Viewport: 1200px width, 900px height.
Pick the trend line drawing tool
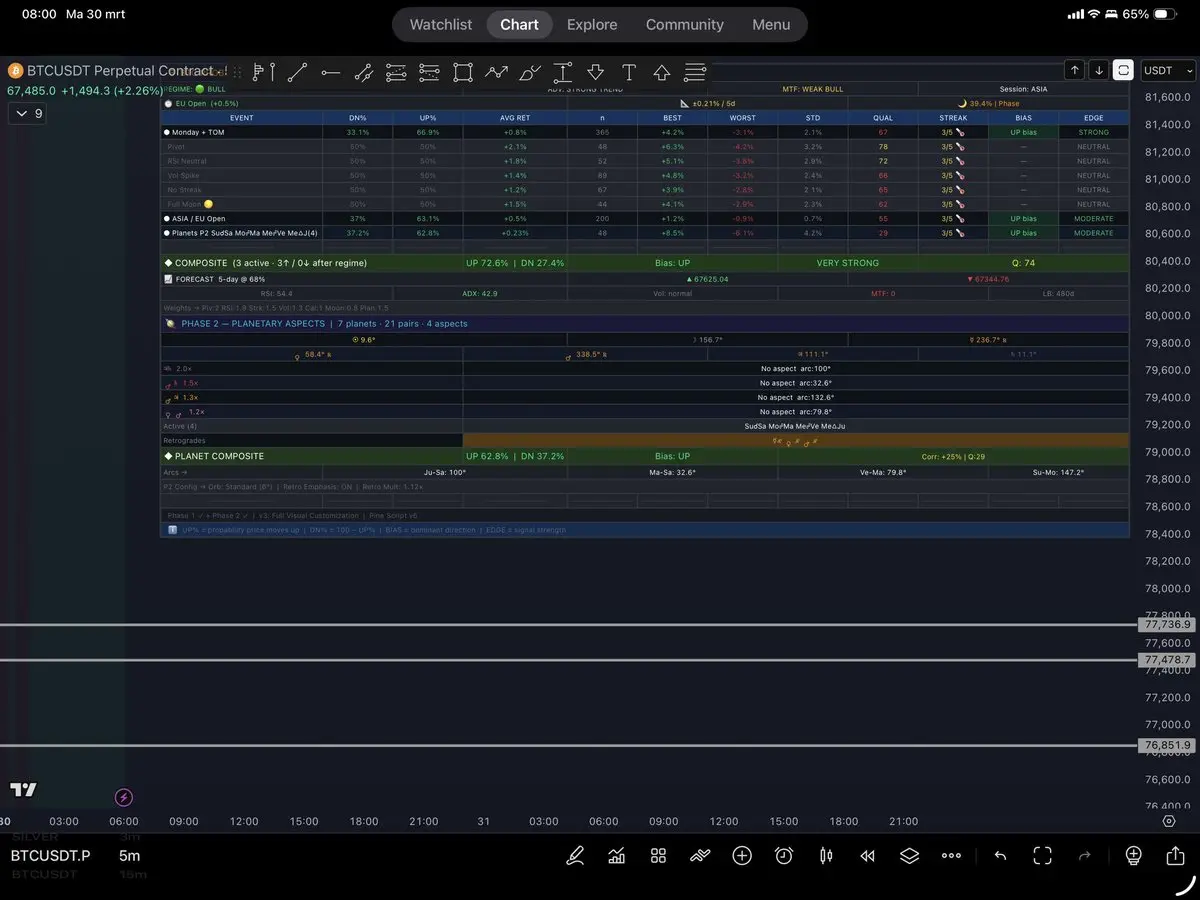coord(297,72)
